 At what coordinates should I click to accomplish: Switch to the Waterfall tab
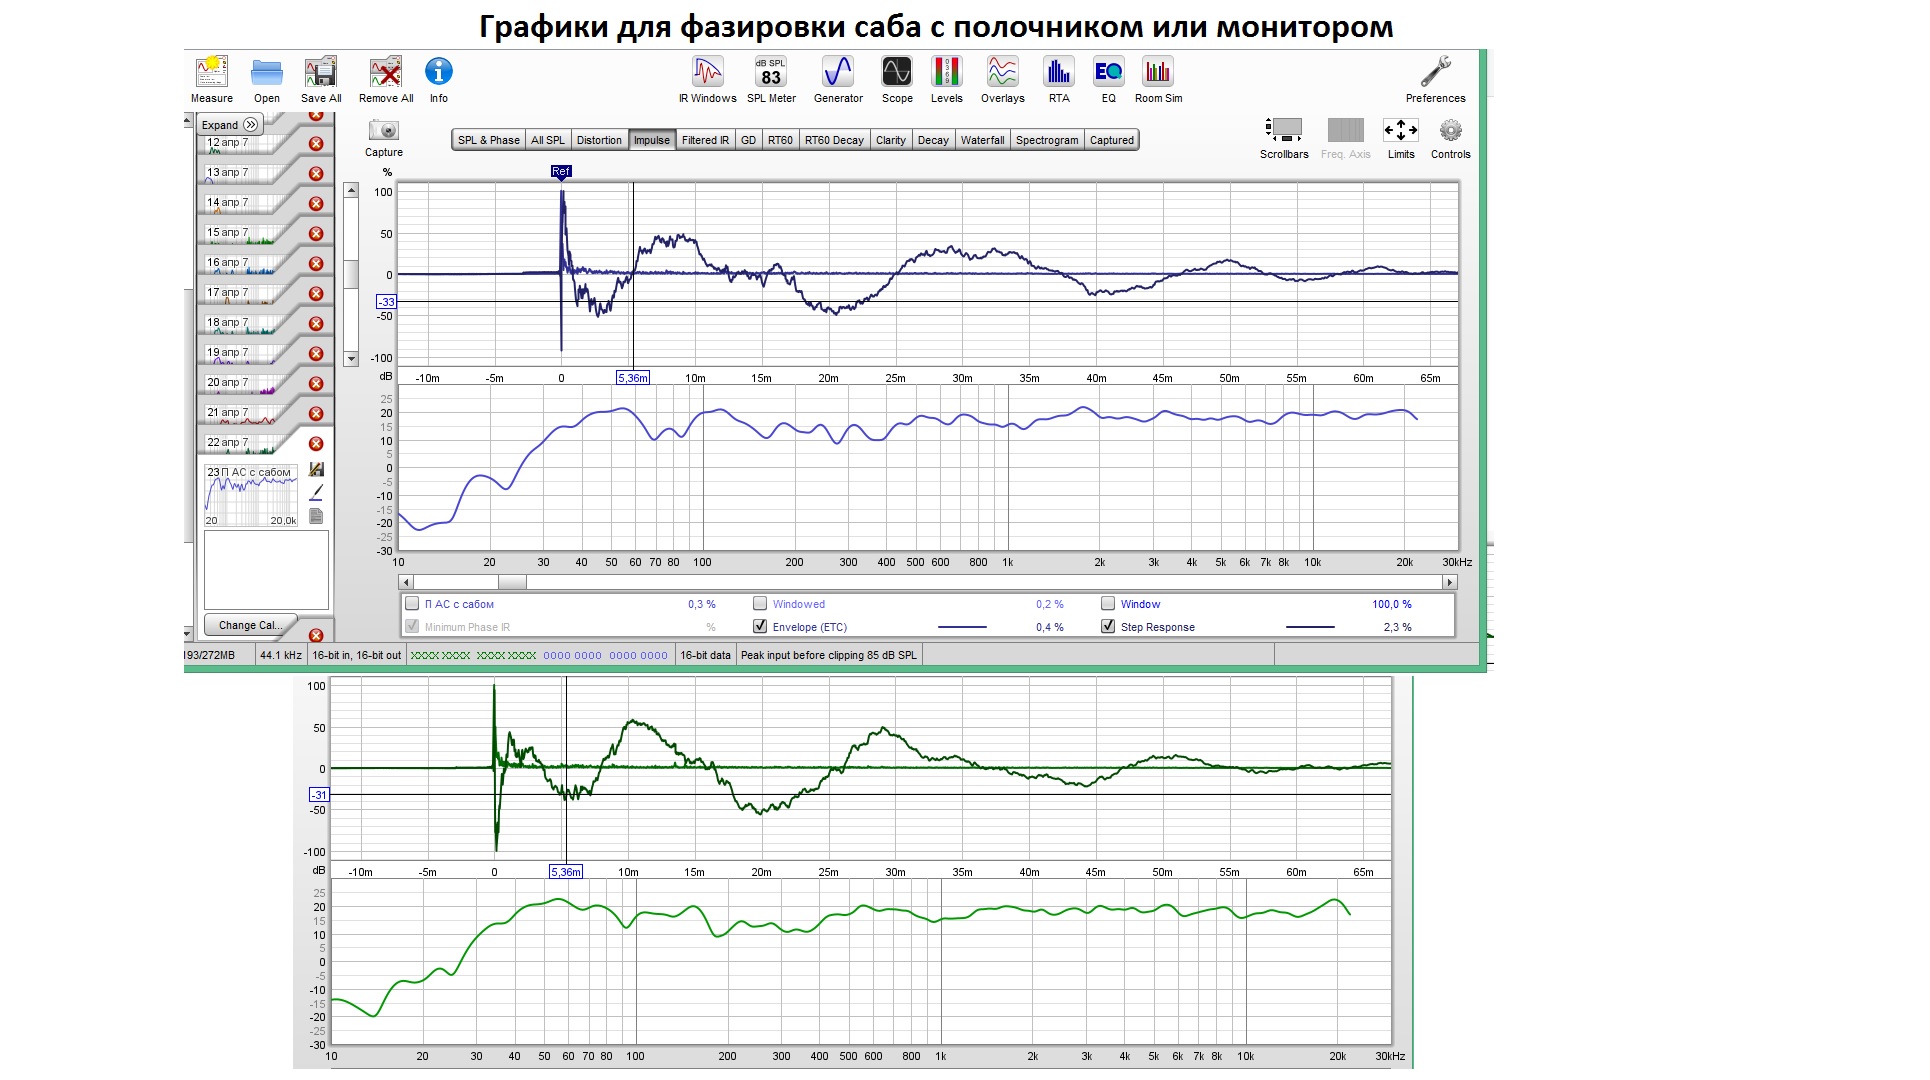click(982, 140)
